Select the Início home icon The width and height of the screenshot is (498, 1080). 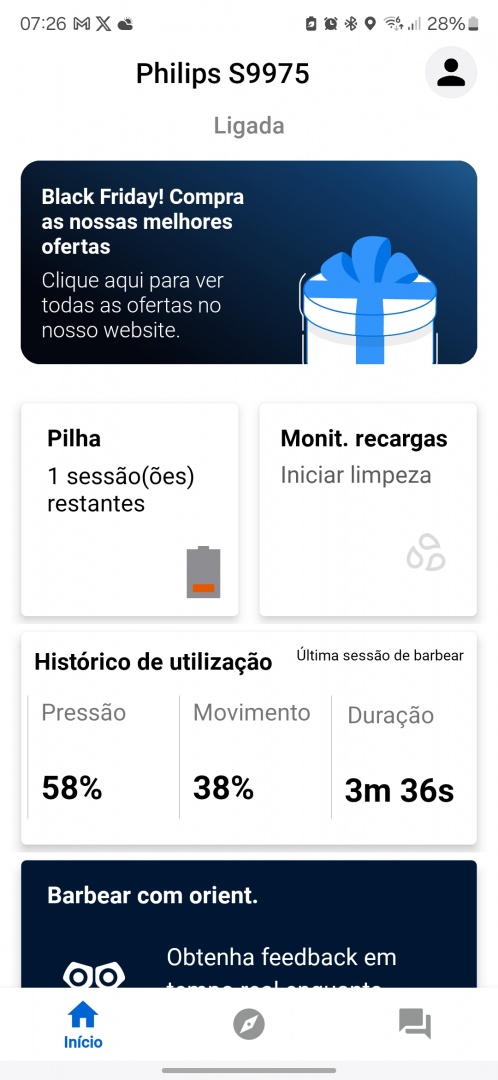tap(83, 1014)
